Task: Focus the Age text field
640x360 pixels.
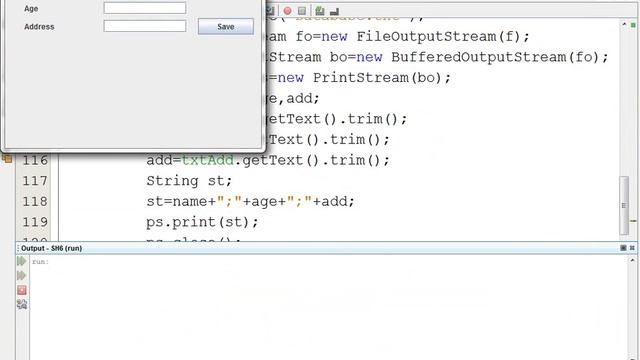Action: (x=145, y=8)
